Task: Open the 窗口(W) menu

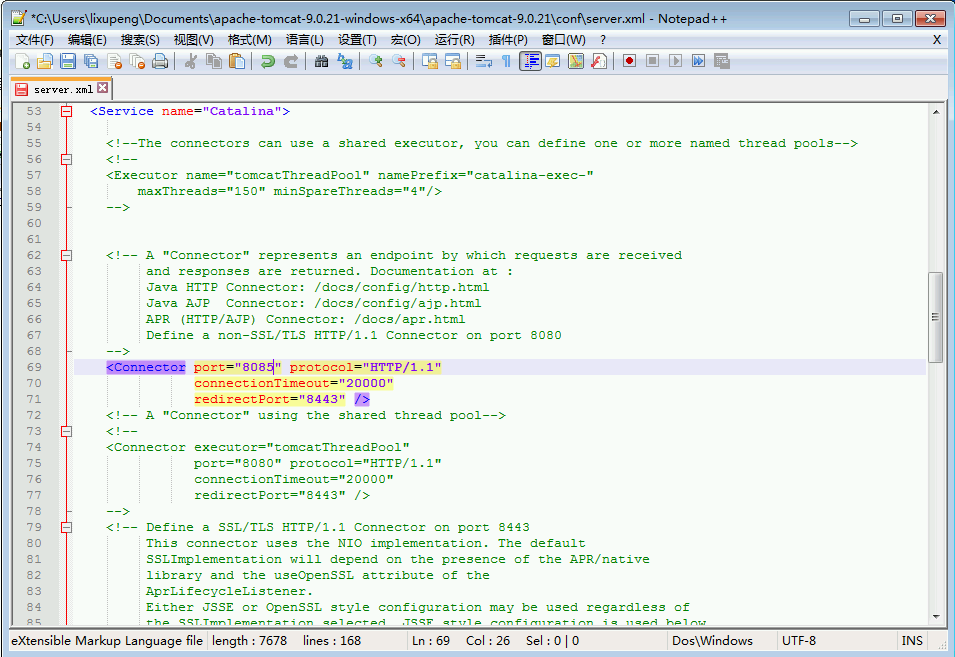Action: pyautogui.click(x=563, y=40)
